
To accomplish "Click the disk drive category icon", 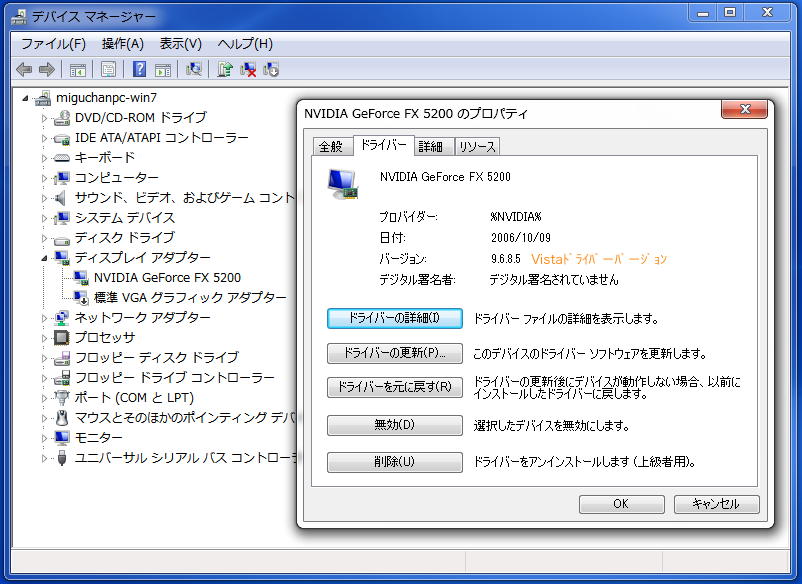I will [x=62, y=238].
